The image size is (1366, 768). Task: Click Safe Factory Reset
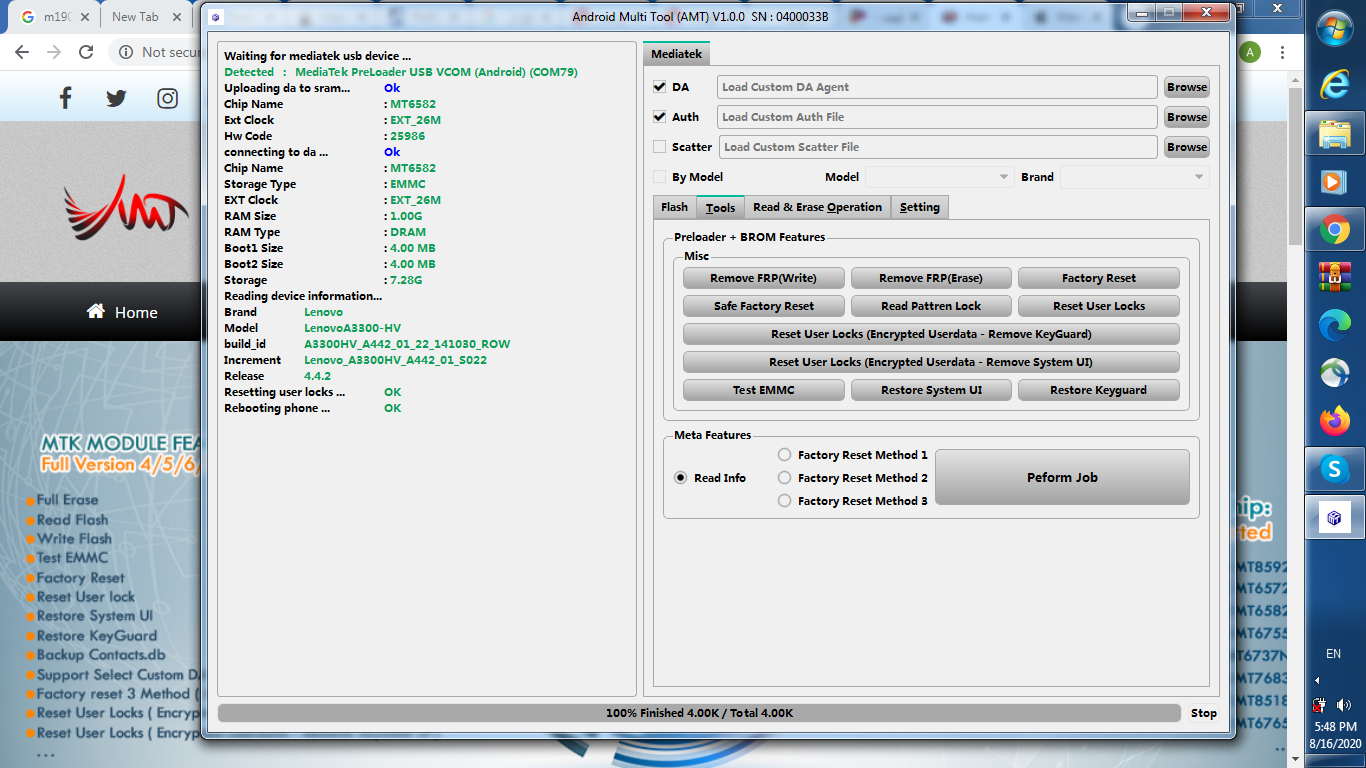coord(764,306)
